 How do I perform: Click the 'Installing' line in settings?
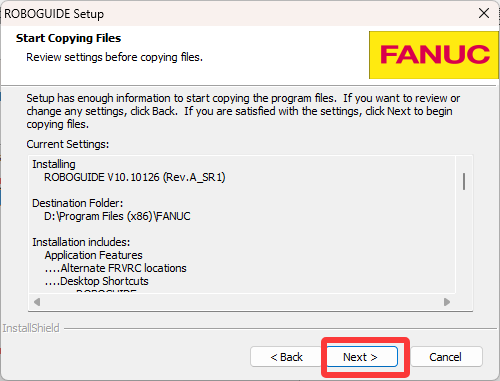(x=54, y=164)
